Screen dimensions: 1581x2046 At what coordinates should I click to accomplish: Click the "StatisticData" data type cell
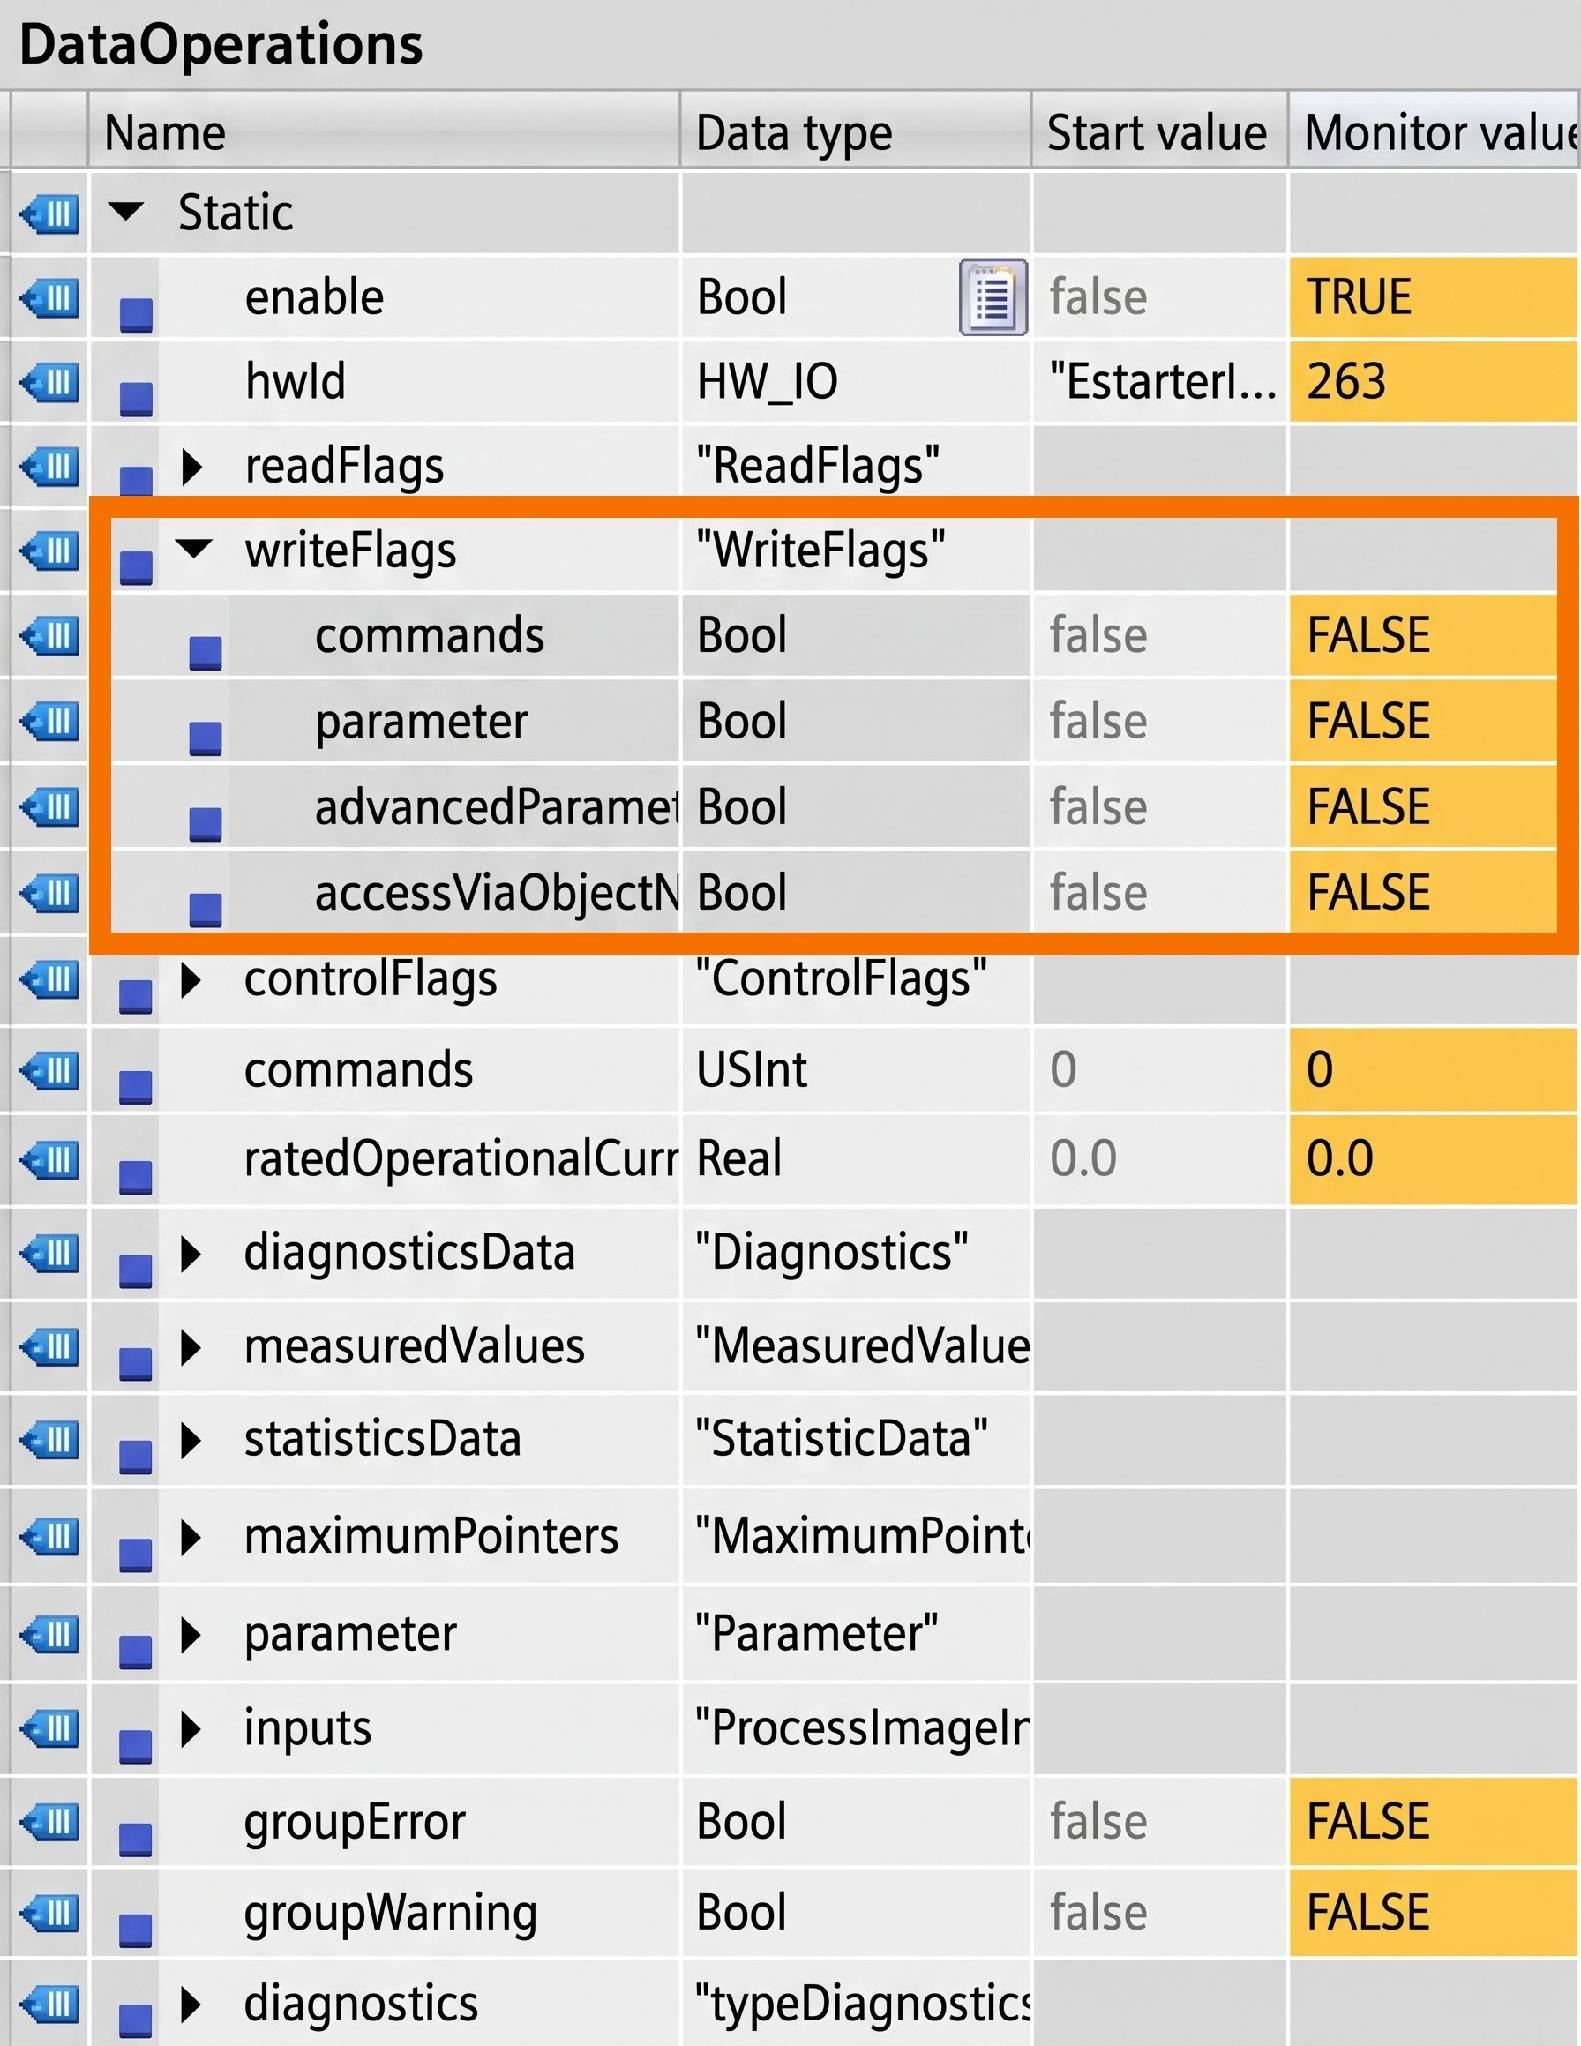coord(856,1440)
